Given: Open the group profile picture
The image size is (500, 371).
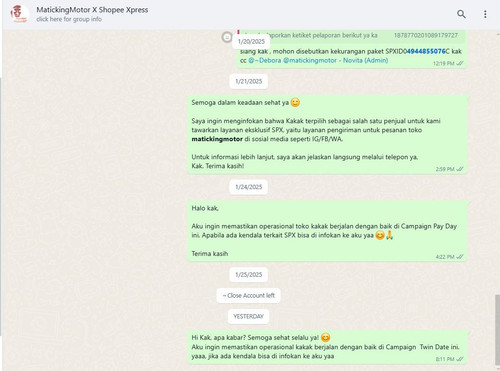Looking at the screenshot, I should coord(19,14).
